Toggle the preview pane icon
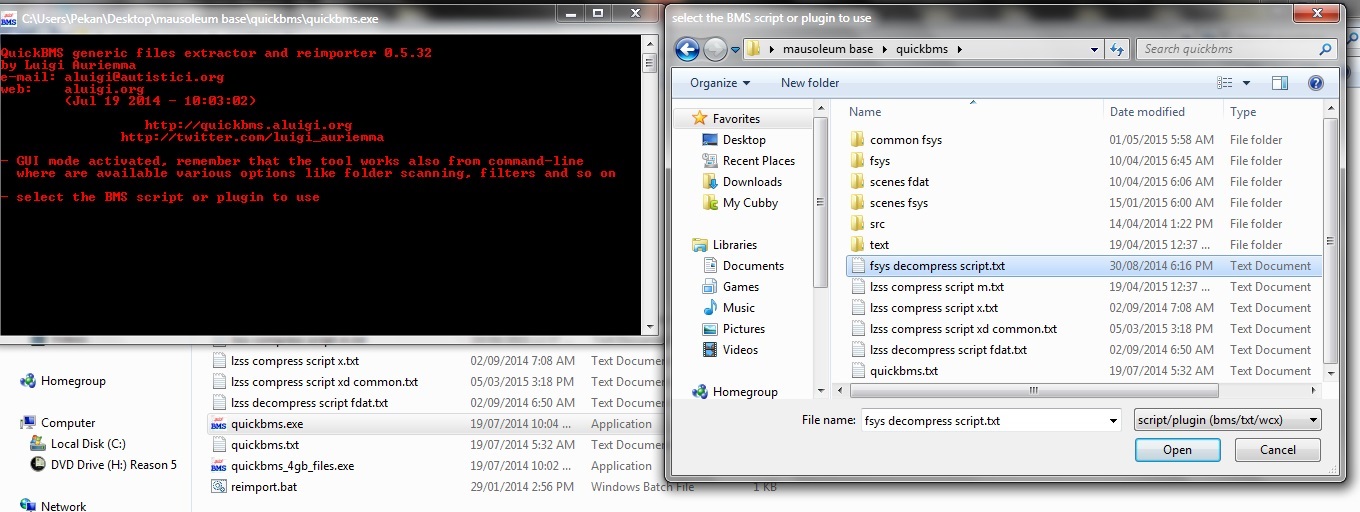Image resolution: width=1360 pixels, height=512 pixels. coord(1280,83)
